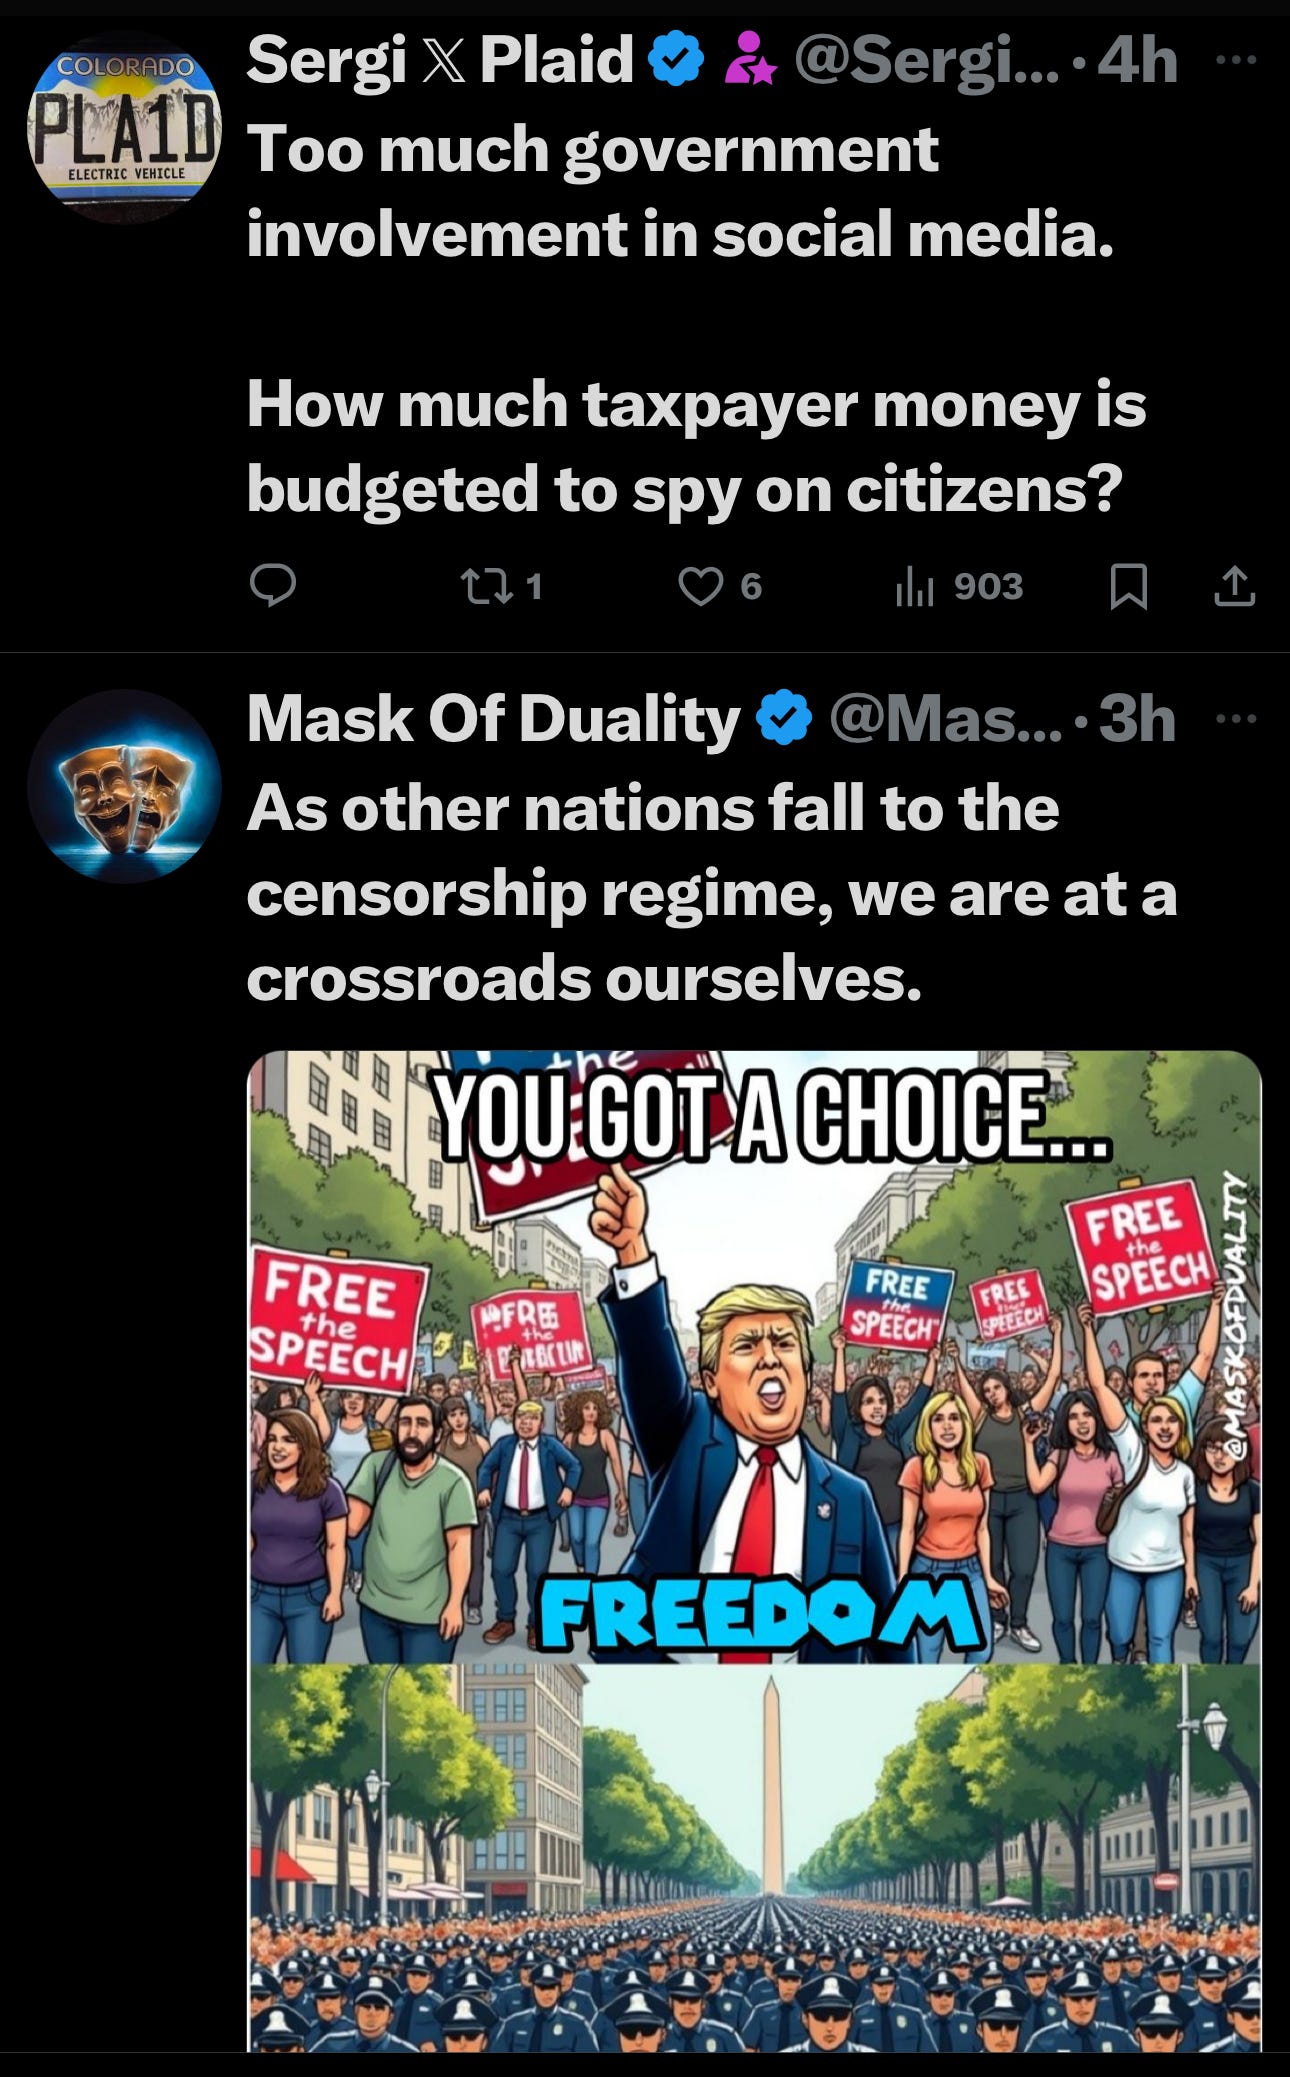
Task: Open the @Mas... handle link
Action: 944,719
